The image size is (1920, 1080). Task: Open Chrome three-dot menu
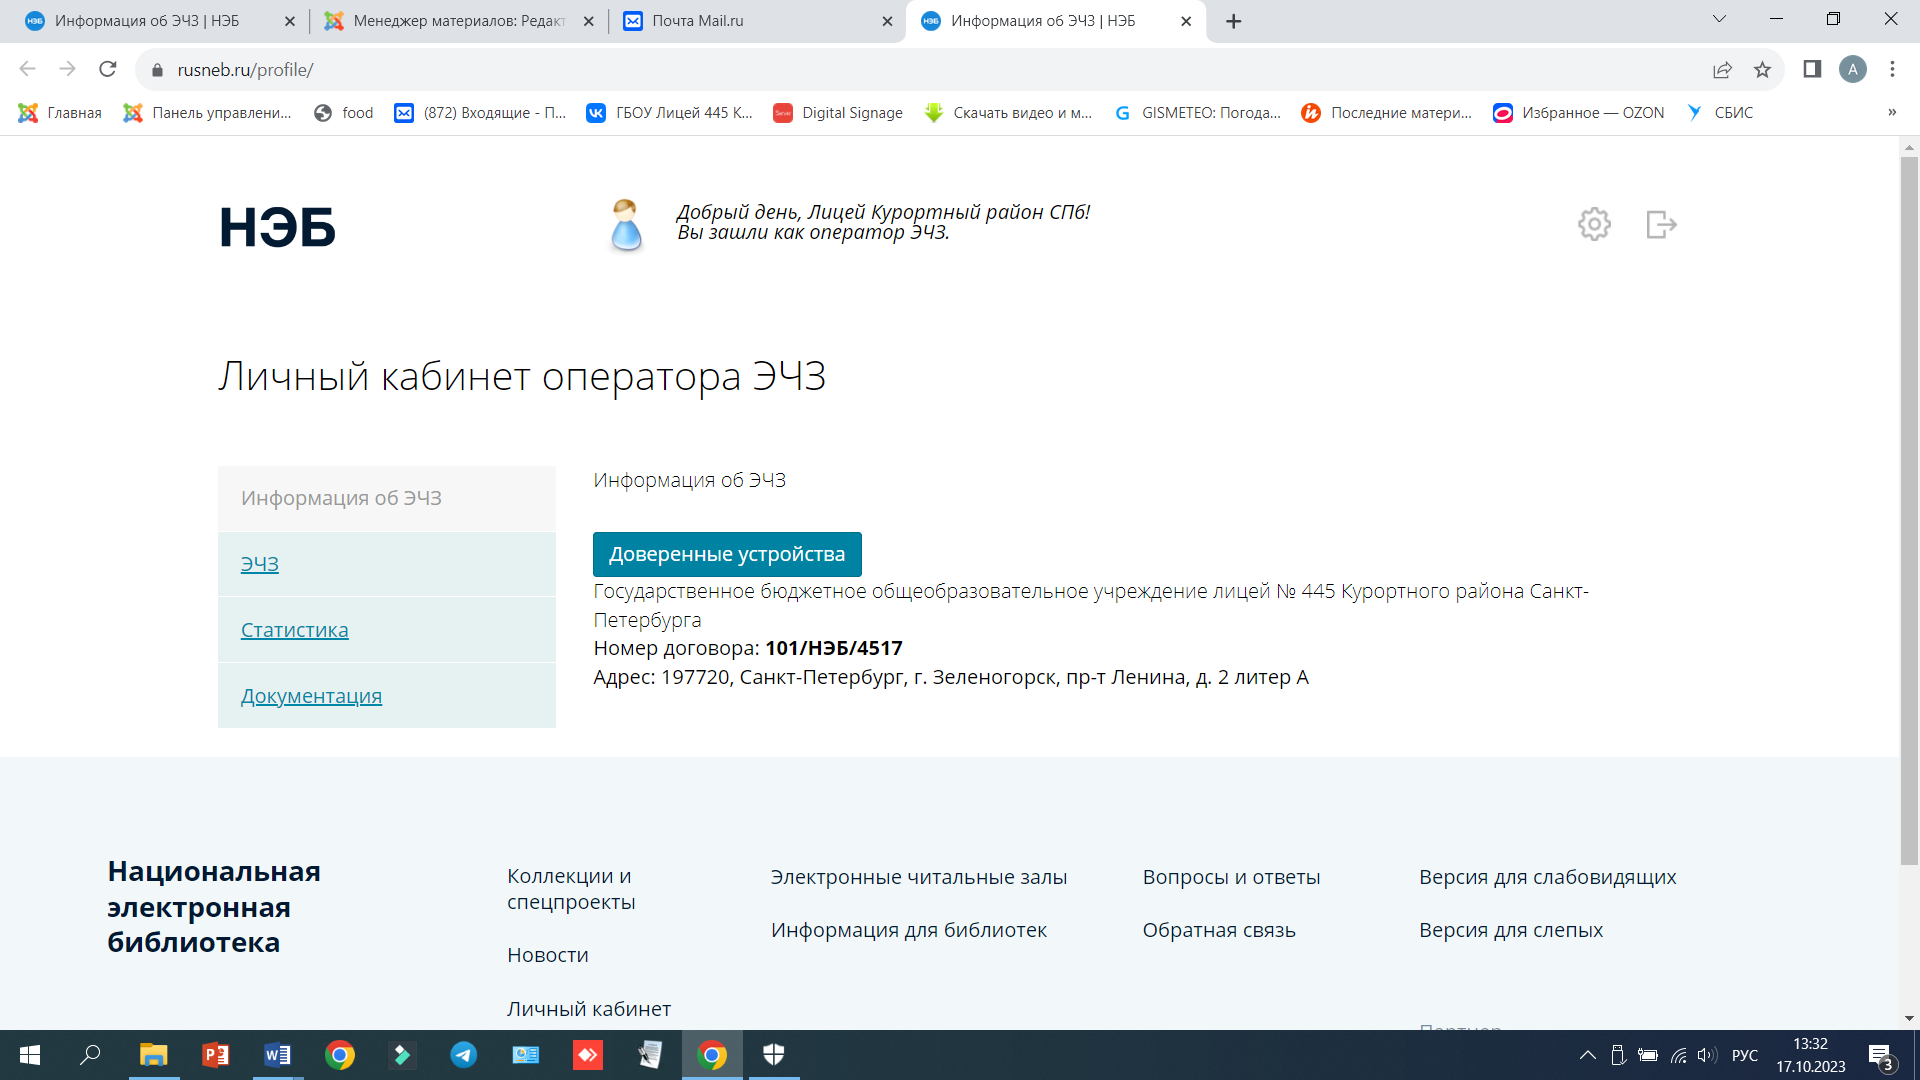pyautogui.click(x=1892, y=69)
